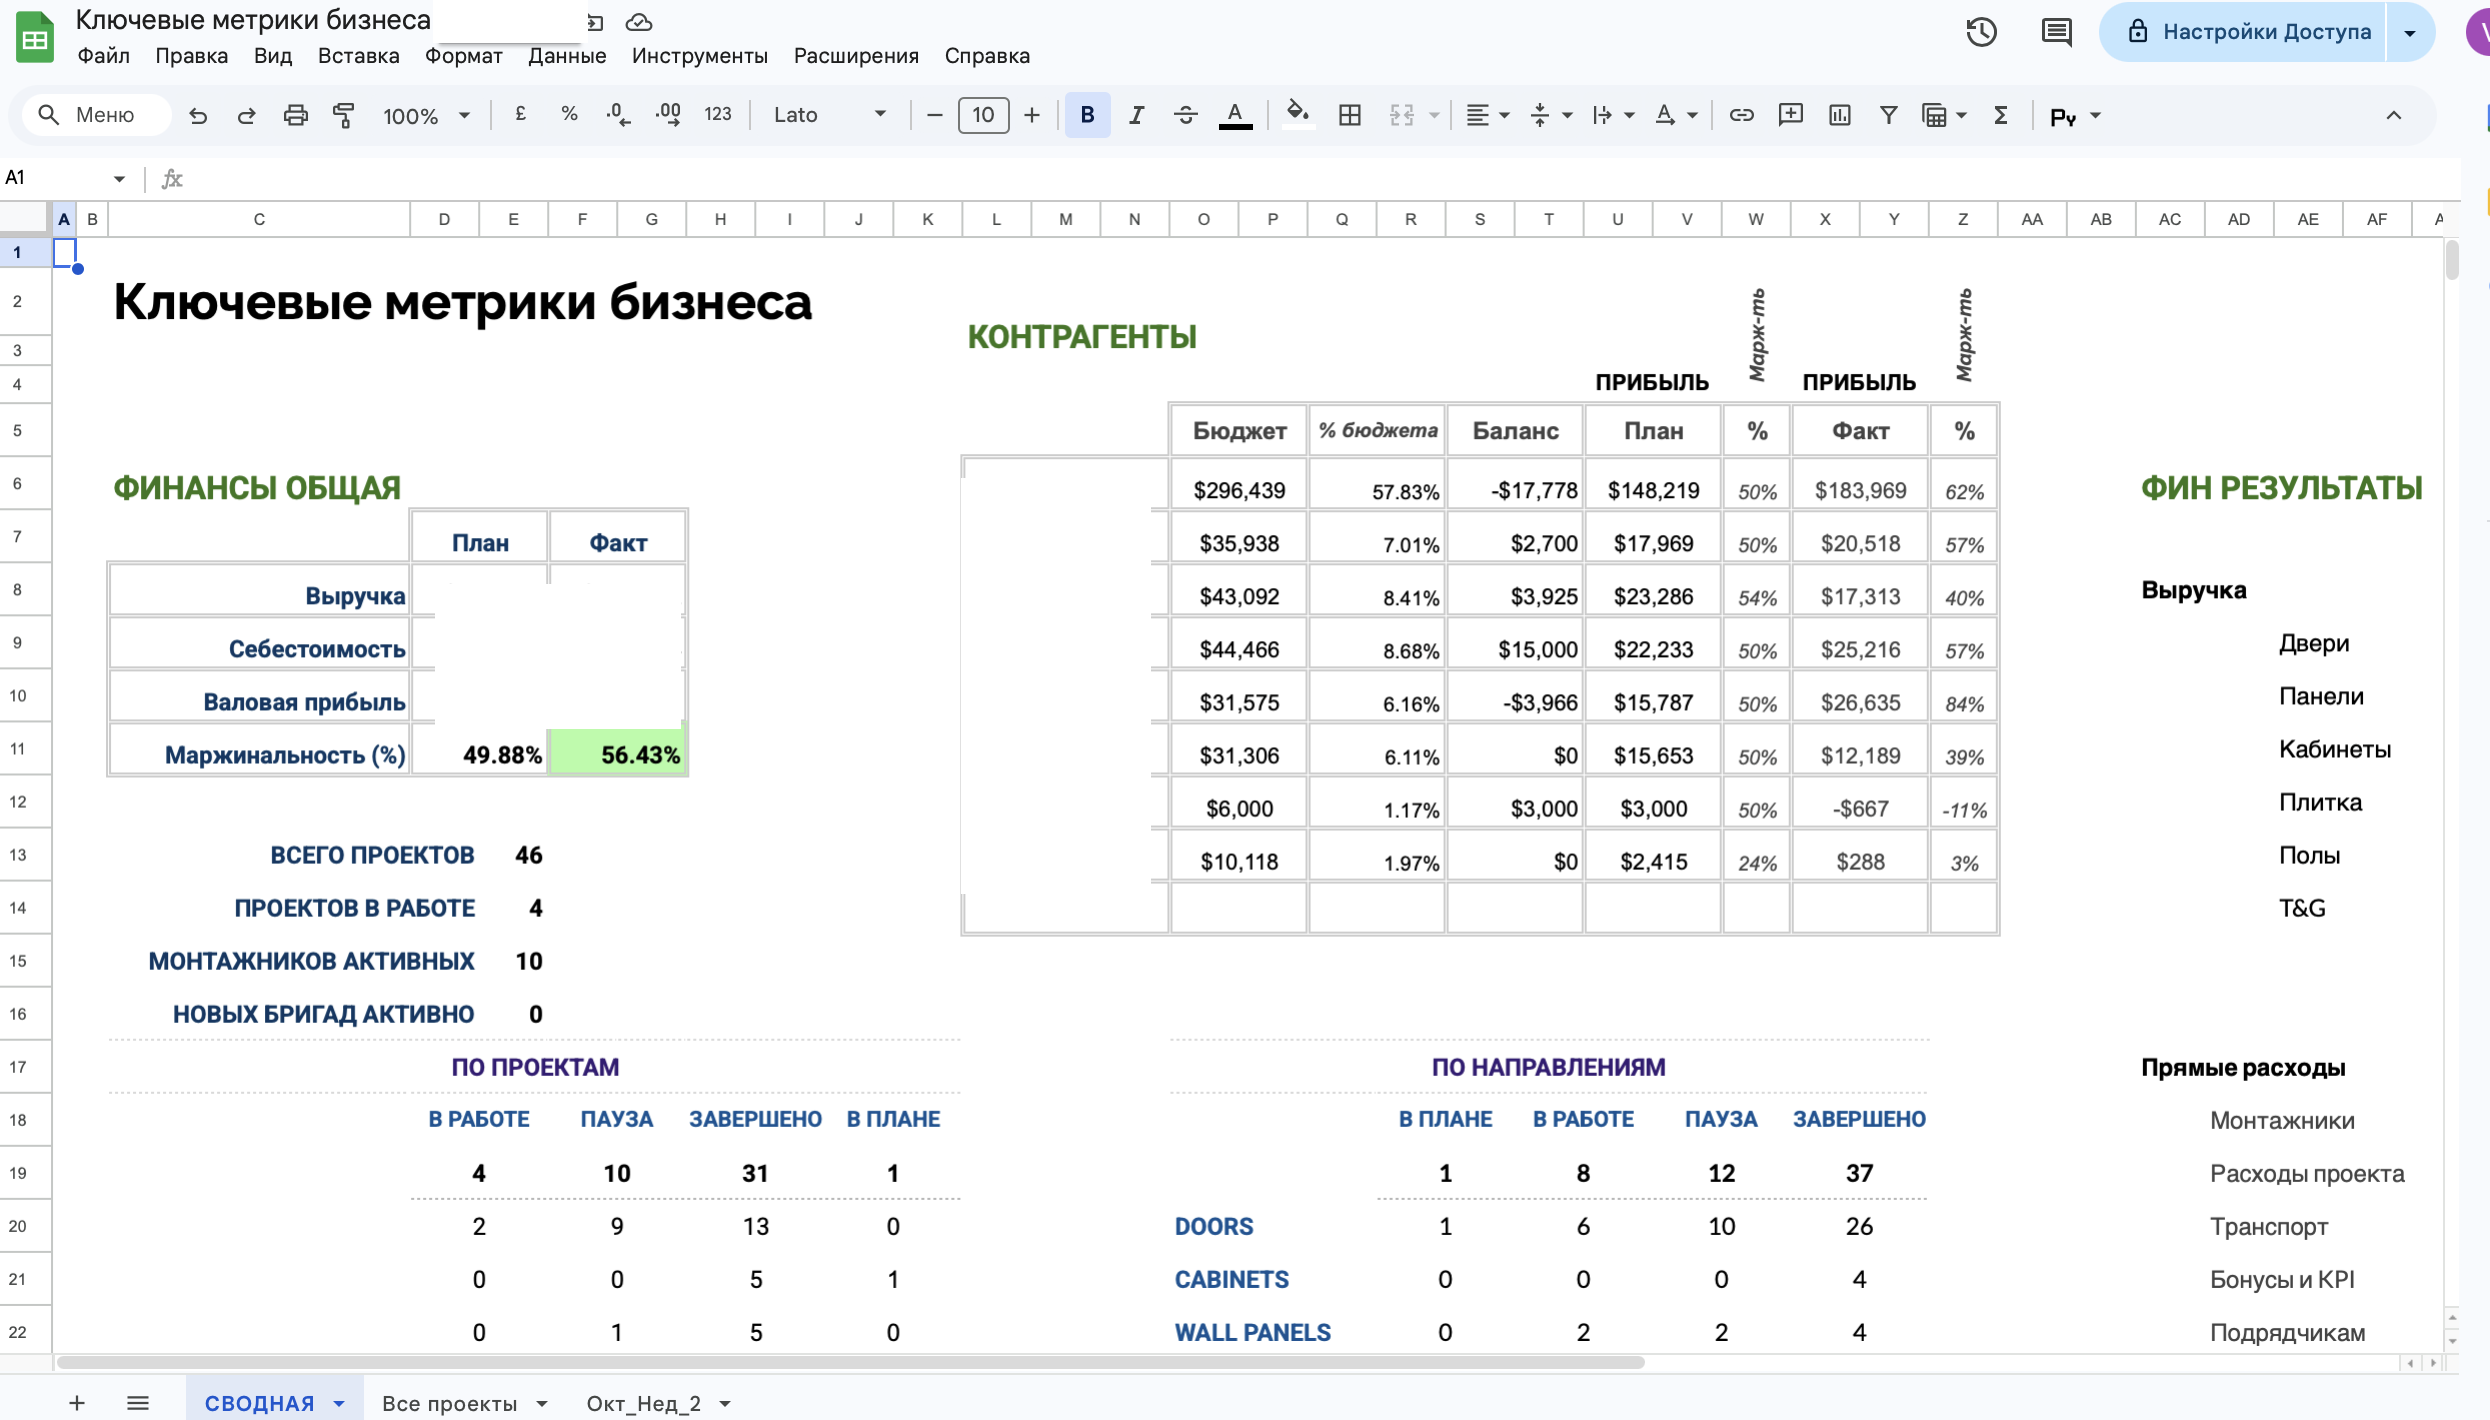
Task: Increase font size plus button
Action: point(1032,115)
